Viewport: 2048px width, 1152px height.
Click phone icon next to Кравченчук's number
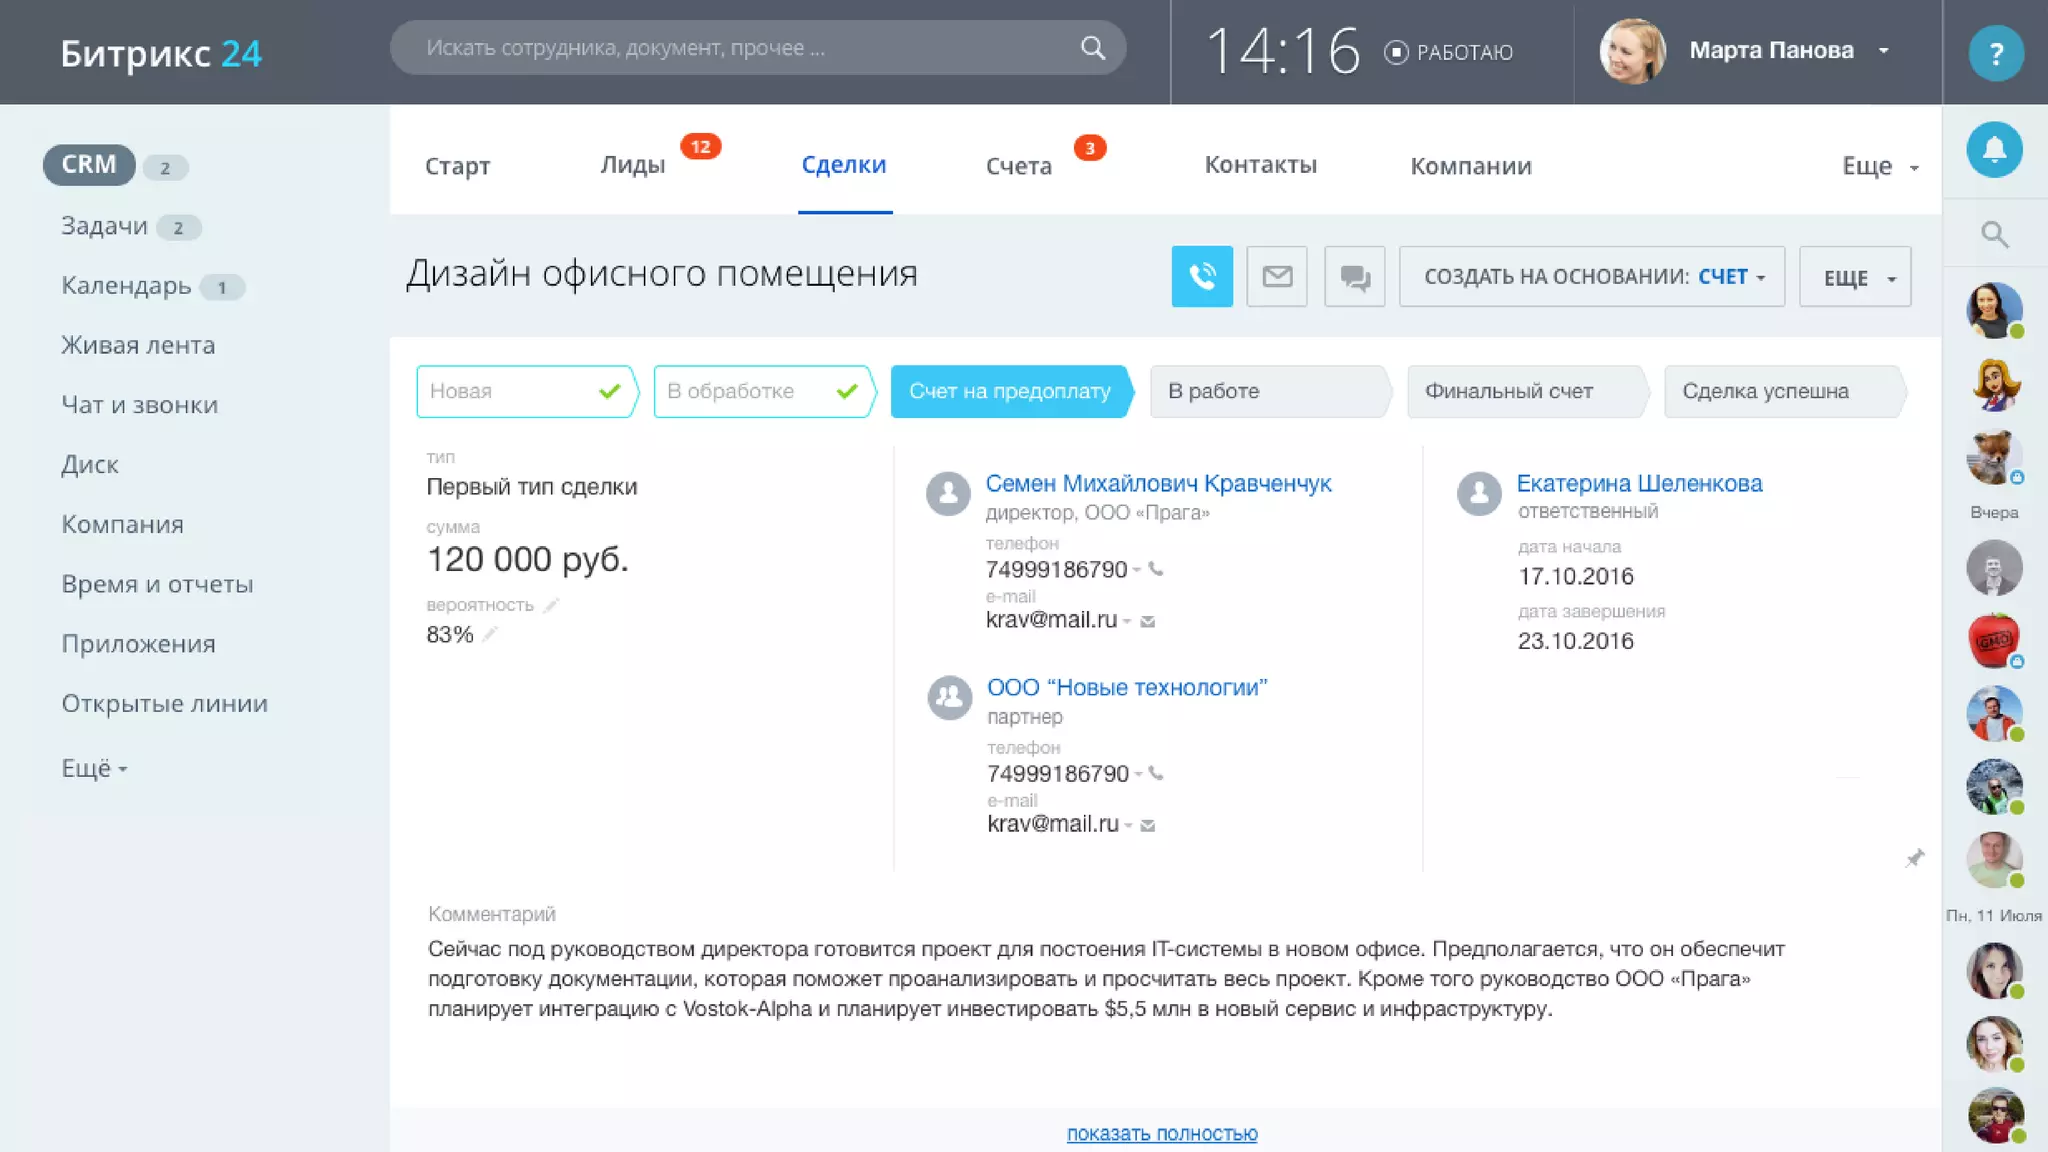click(1156, 569)
